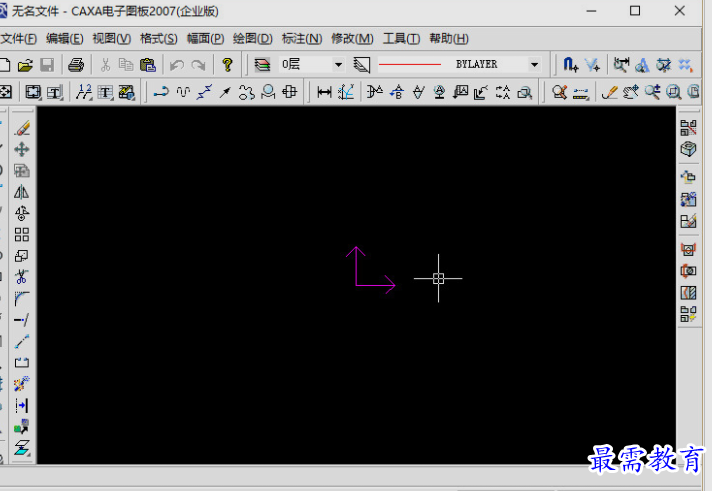Click the undo arrow icon
712x491 pixels.
coord(177,65)
